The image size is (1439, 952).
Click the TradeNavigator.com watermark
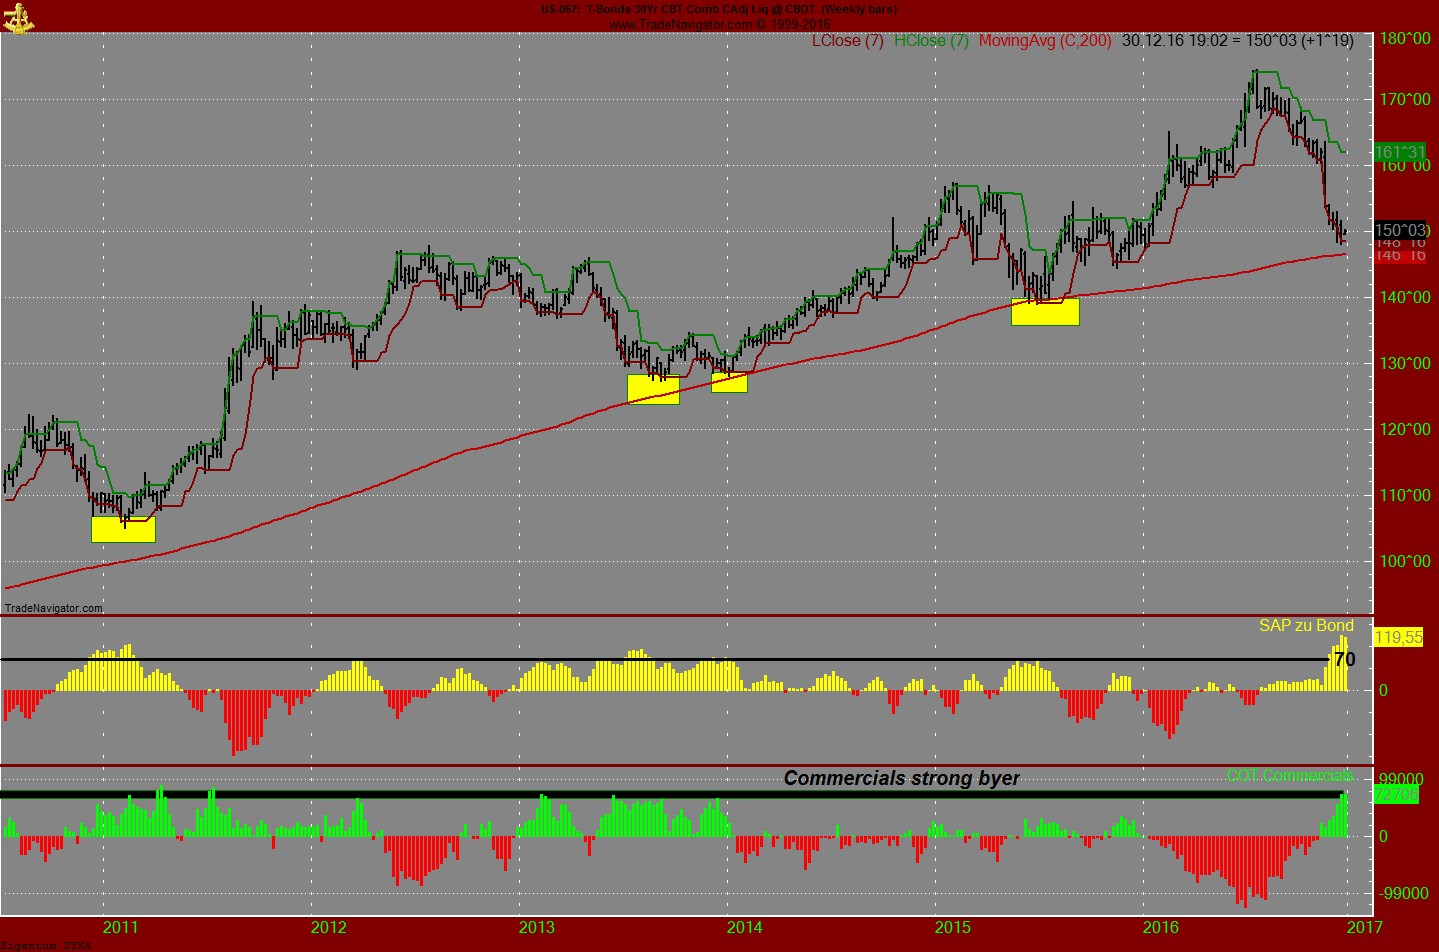tap(54, 607)
